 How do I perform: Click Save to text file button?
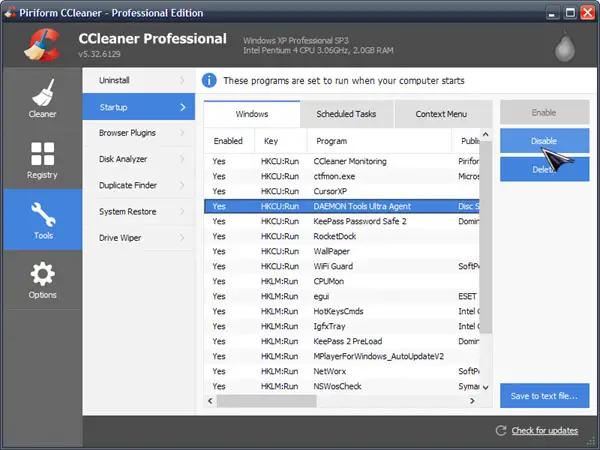[x=545, y=396]
